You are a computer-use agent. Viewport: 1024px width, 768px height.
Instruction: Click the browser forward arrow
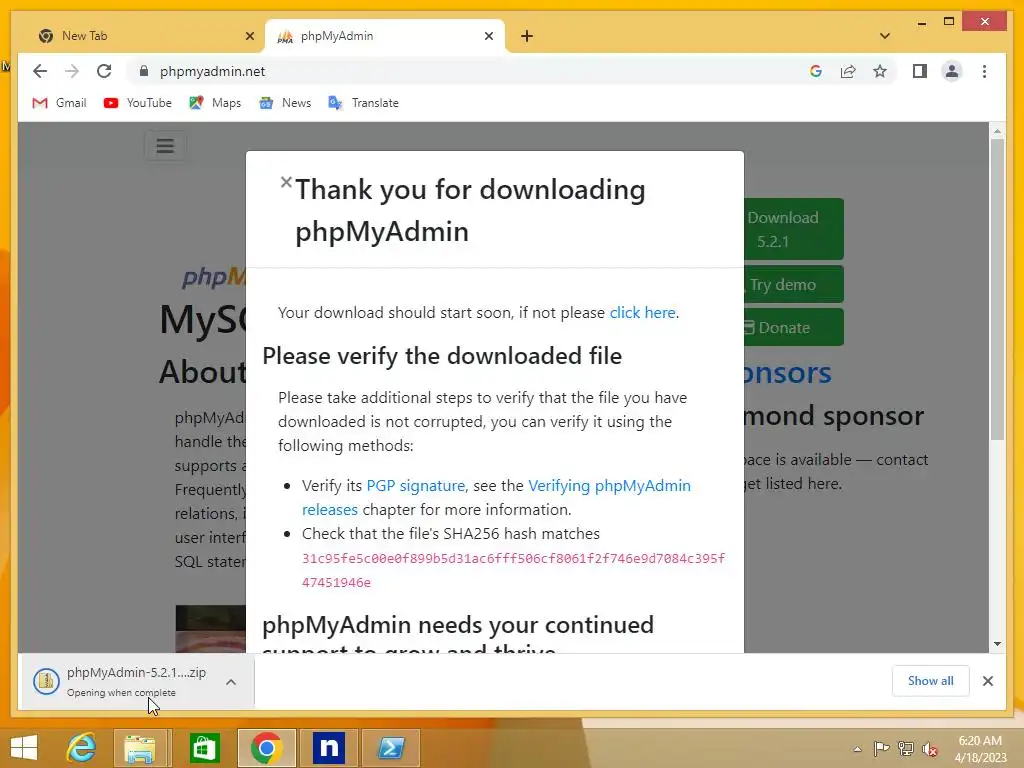[72, 71]
